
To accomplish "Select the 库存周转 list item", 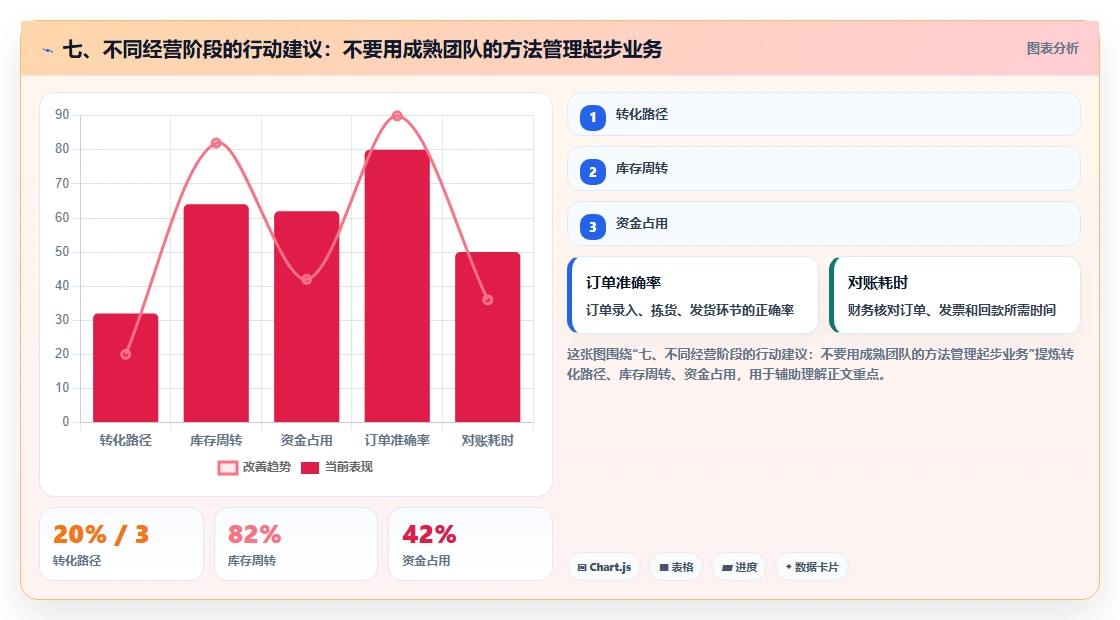I will (x=824, y=169).
